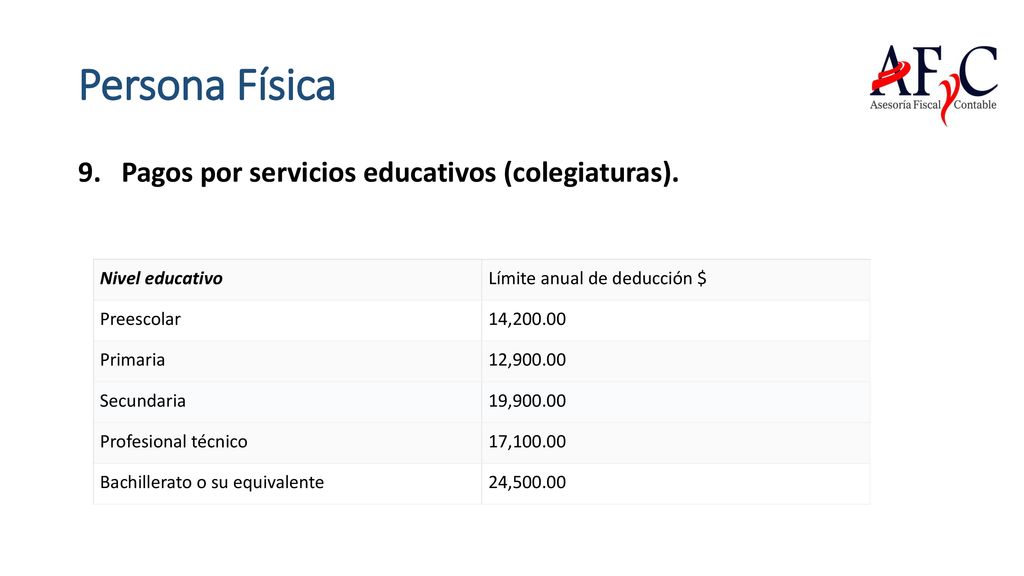
Task: Click the 14,200.00 amount cell
Action: point(676,320)
